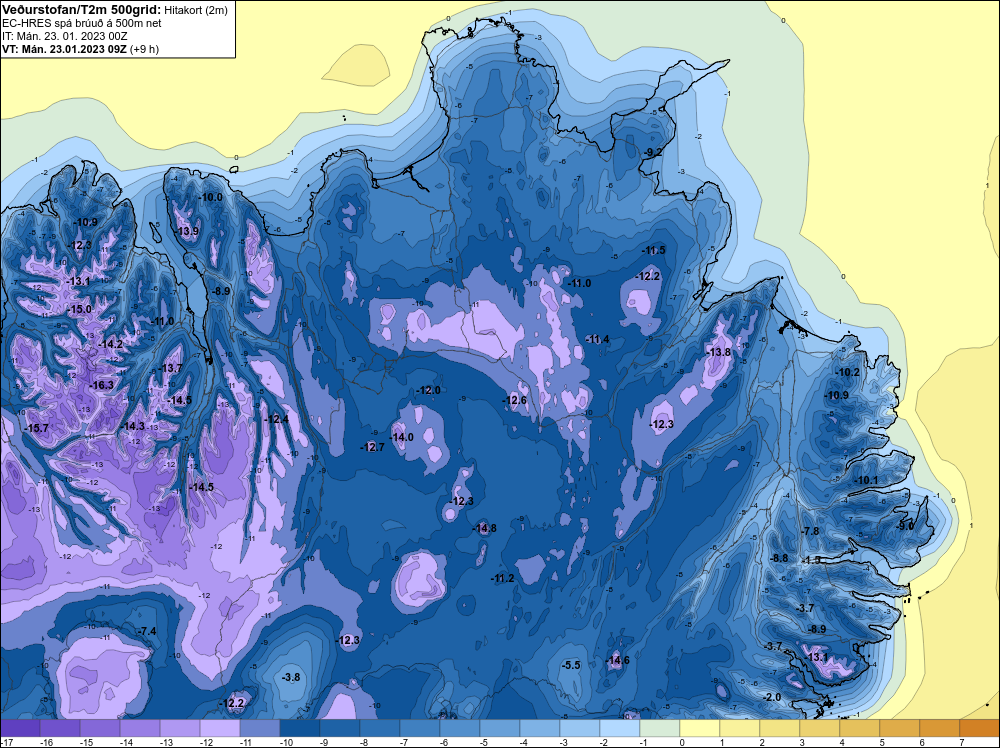This screenshot has width=1000, height=748.
Task: Click the -9.2 temperature label
Action: point(652,152)
